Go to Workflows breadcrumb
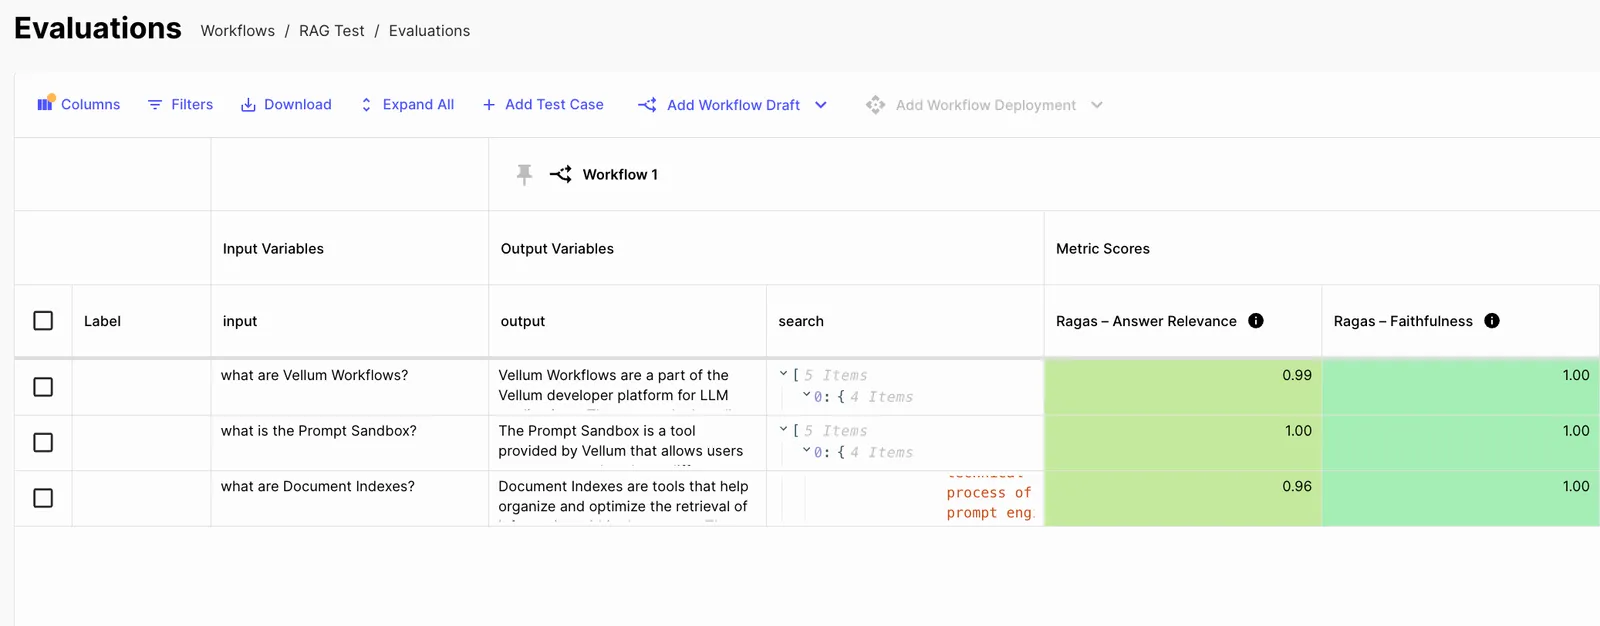This screenshot has height=626, width=1600. click(238, 31)
